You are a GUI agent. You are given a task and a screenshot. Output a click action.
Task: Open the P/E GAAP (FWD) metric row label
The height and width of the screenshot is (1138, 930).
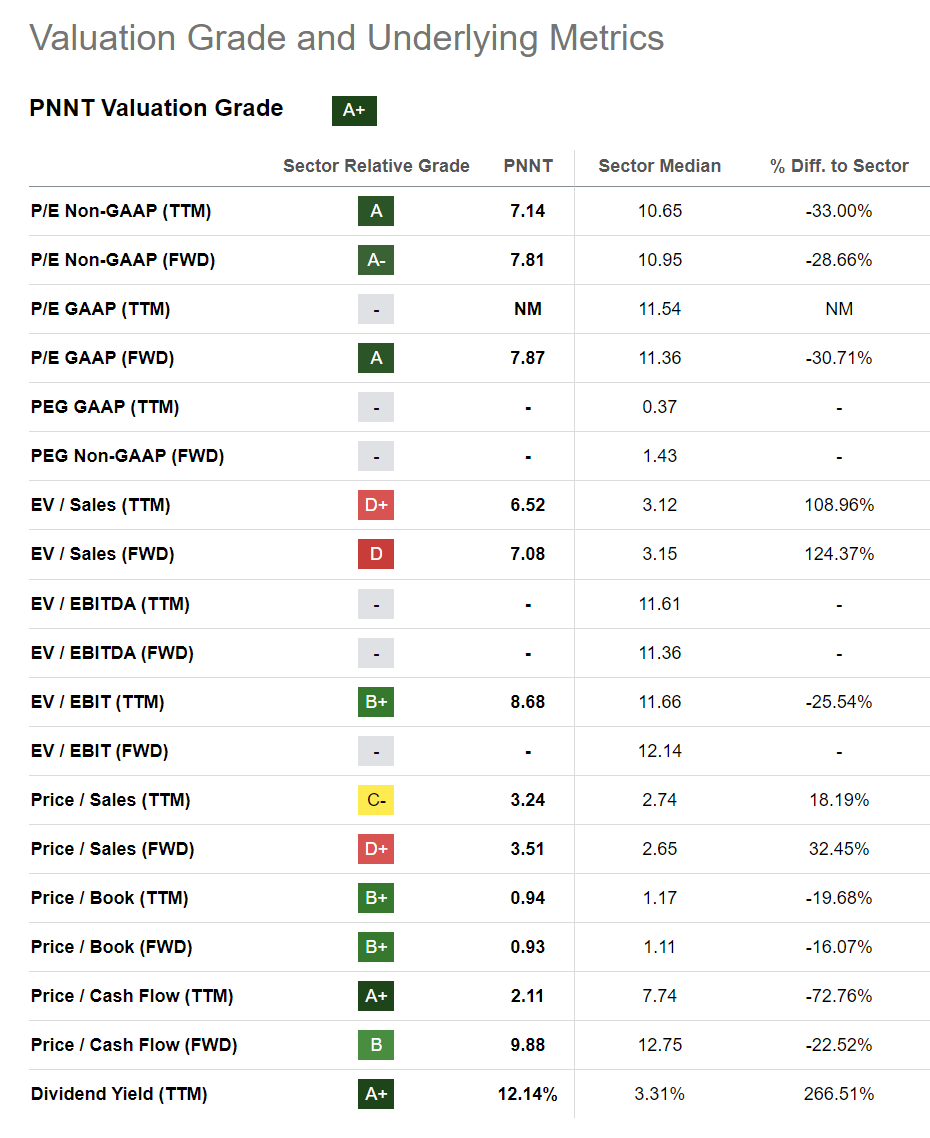(x=102, y=358)
